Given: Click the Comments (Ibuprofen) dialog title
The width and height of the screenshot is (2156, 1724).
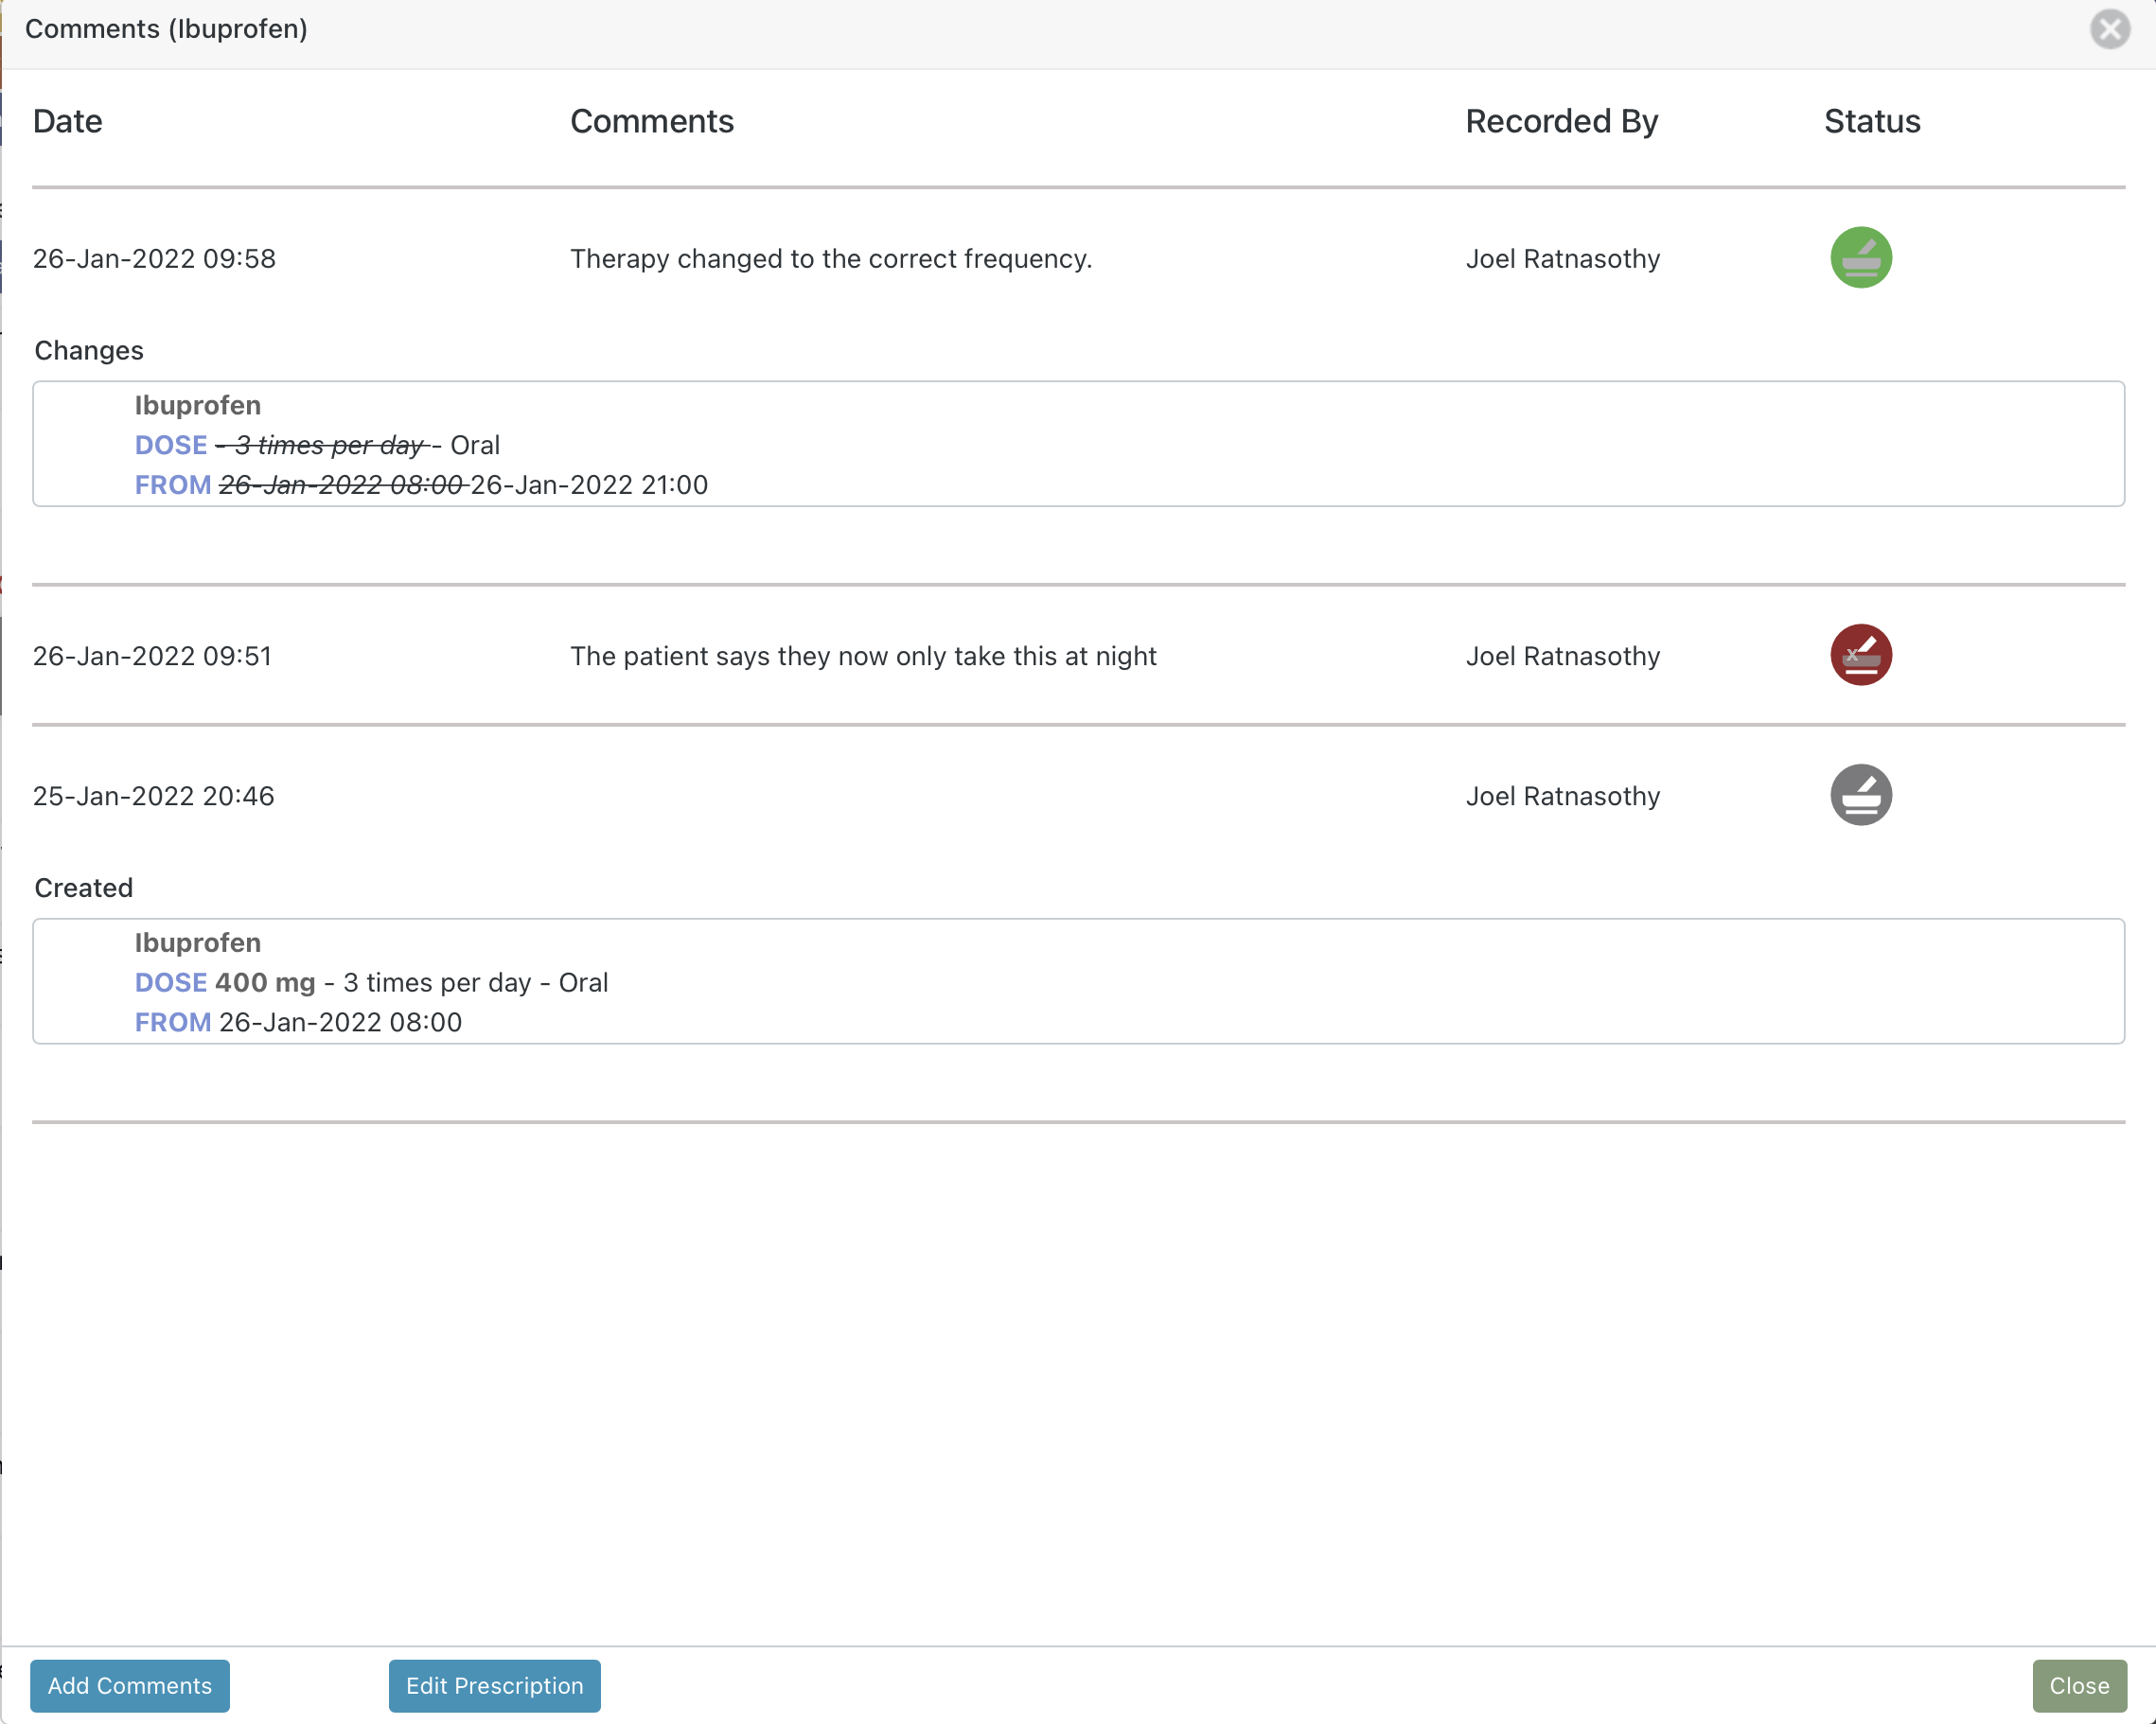Looking at the screenshot, I should pyautogui.click(x=166, y=29).
